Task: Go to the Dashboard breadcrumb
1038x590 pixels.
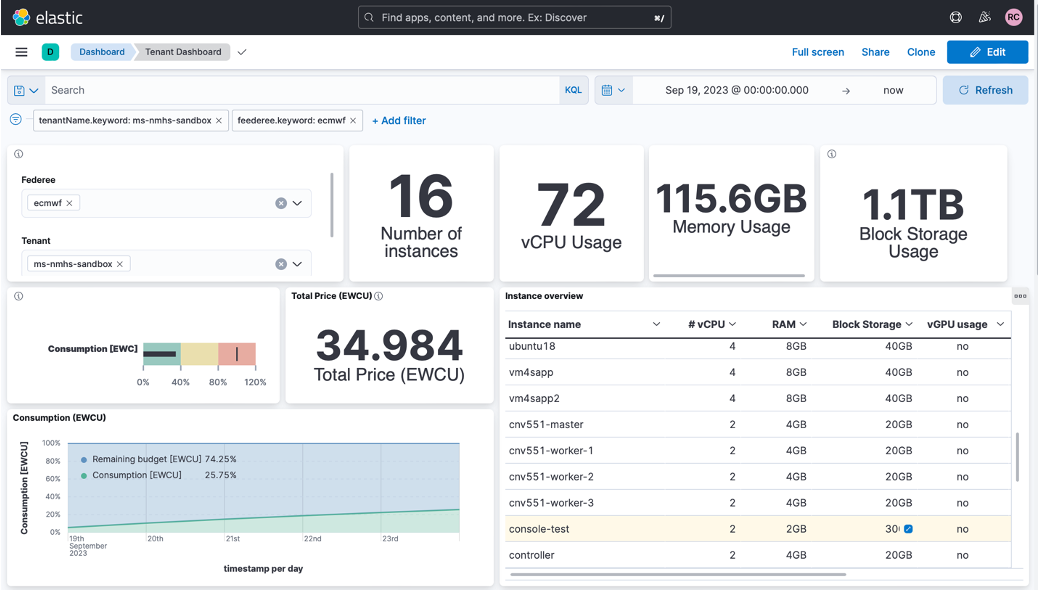Action: pyautogui.click(x=102, y=52)
